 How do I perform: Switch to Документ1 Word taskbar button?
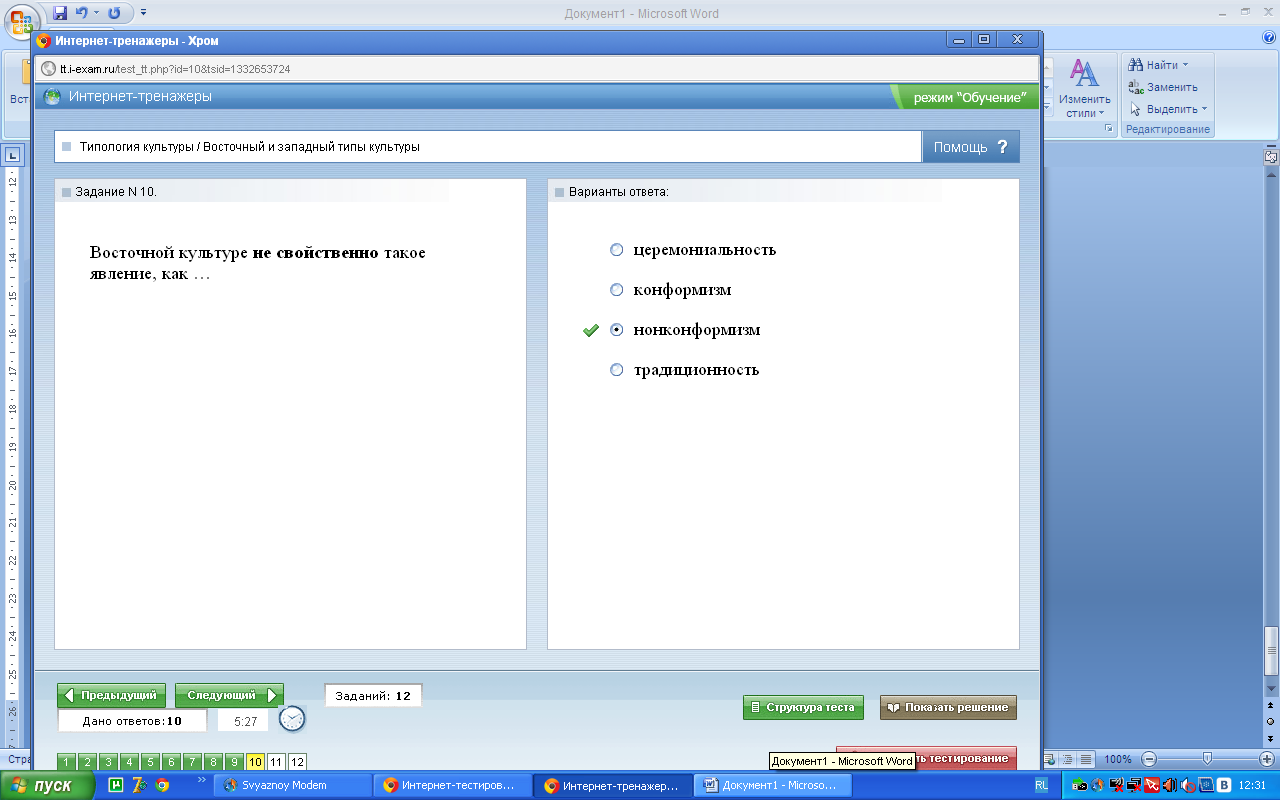[771, 786]
